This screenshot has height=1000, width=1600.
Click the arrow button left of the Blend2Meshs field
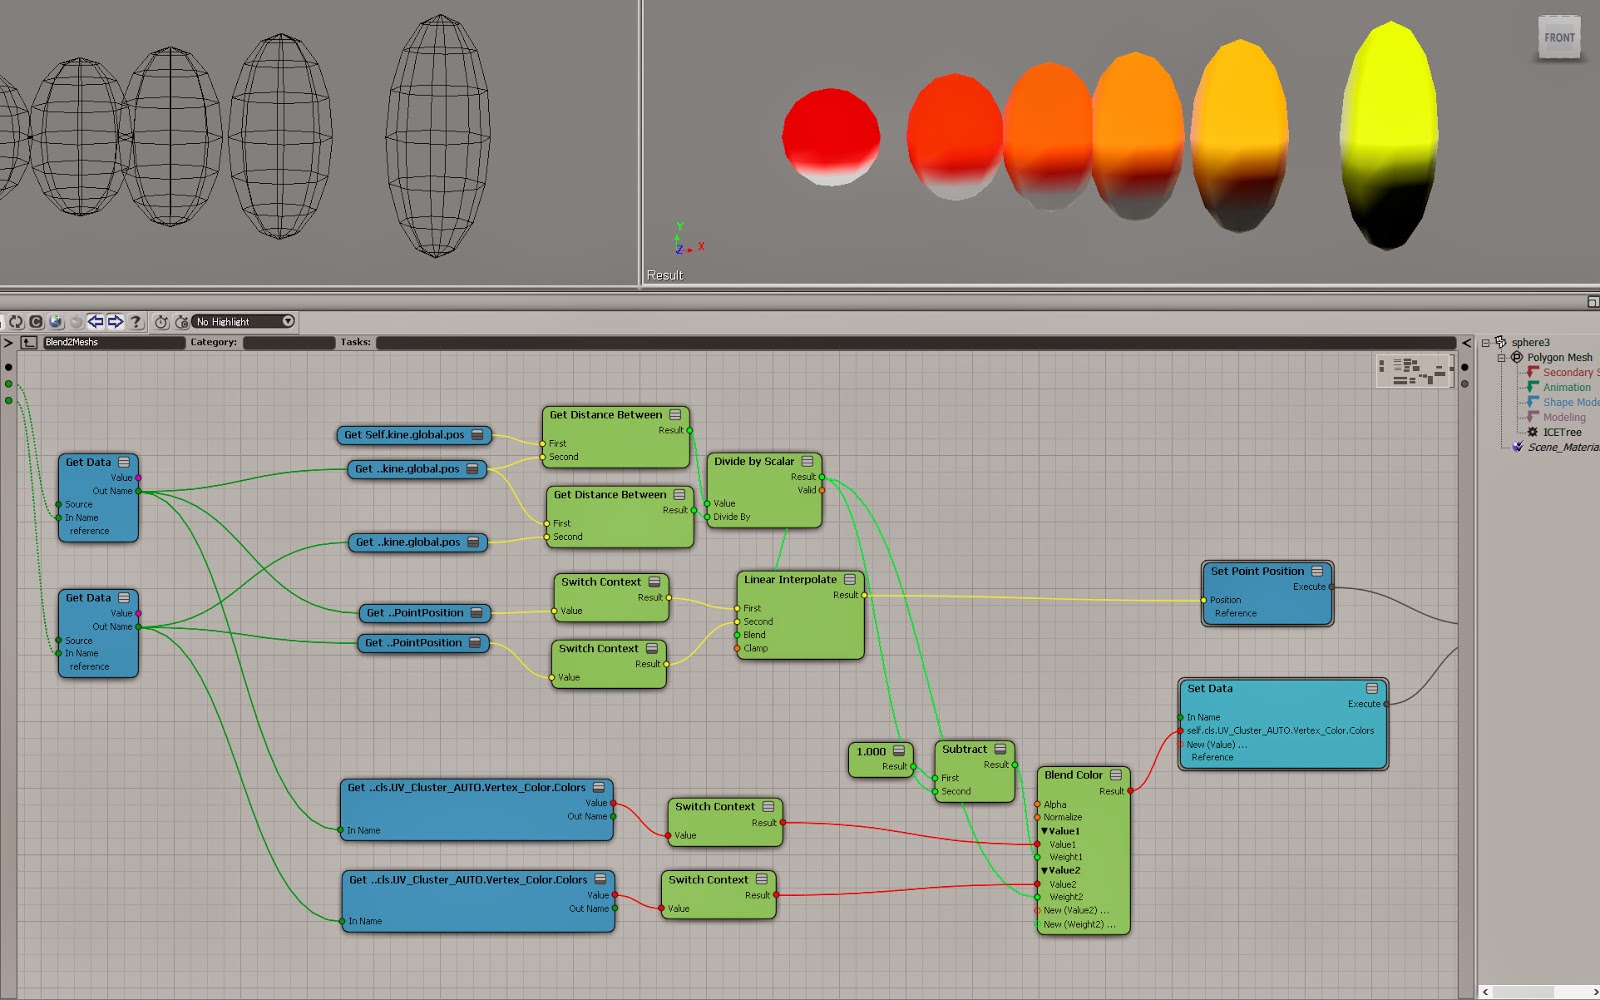tap(6, 342)
